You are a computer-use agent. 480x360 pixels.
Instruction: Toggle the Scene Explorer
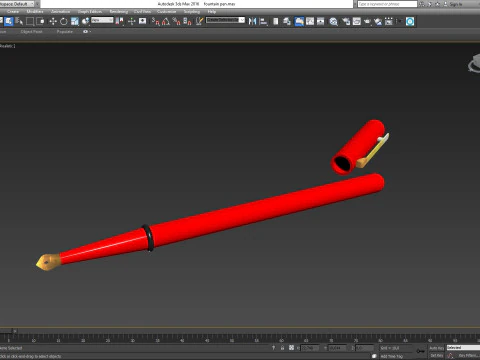276,22
